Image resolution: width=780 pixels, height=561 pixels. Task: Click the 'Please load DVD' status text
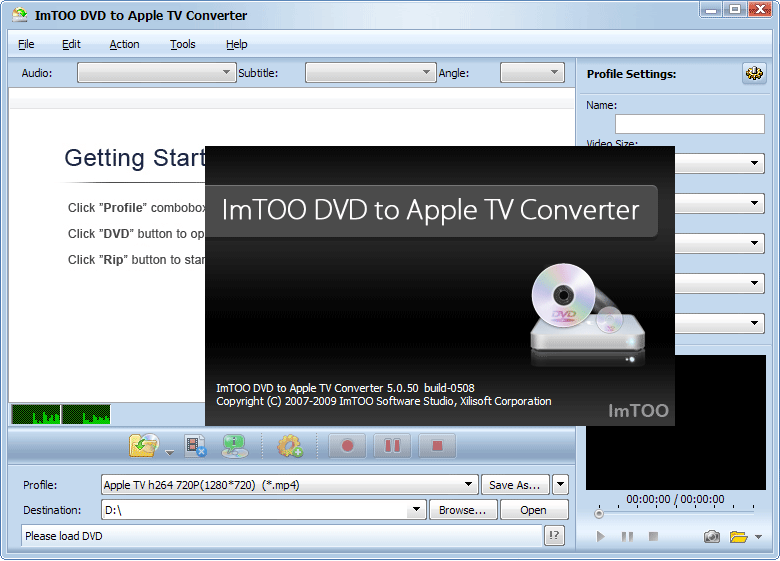[x=64, y=536]
